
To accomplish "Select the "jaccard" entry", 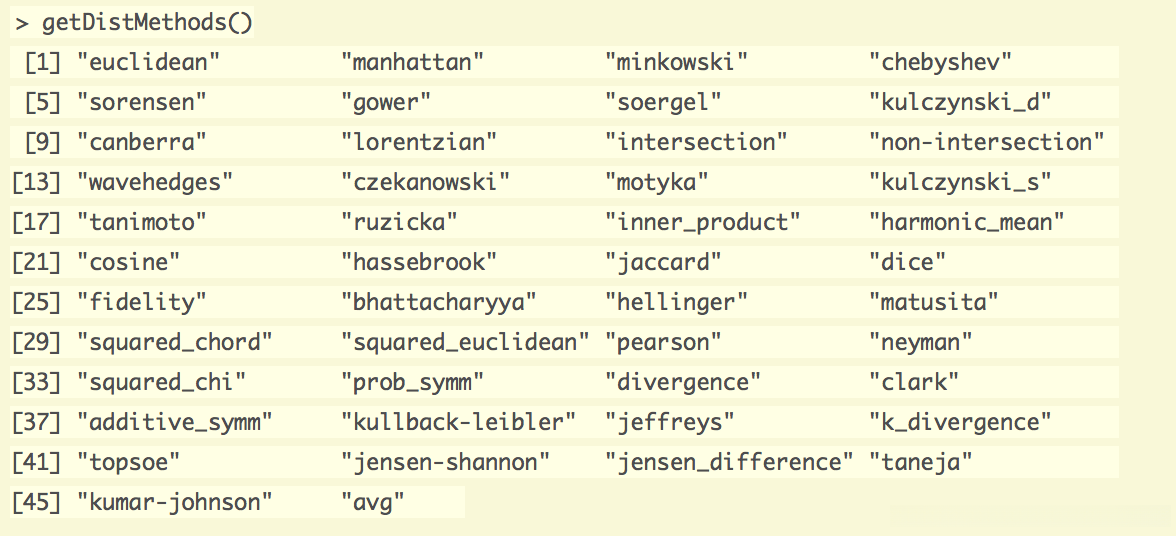I will pos(663,262).
